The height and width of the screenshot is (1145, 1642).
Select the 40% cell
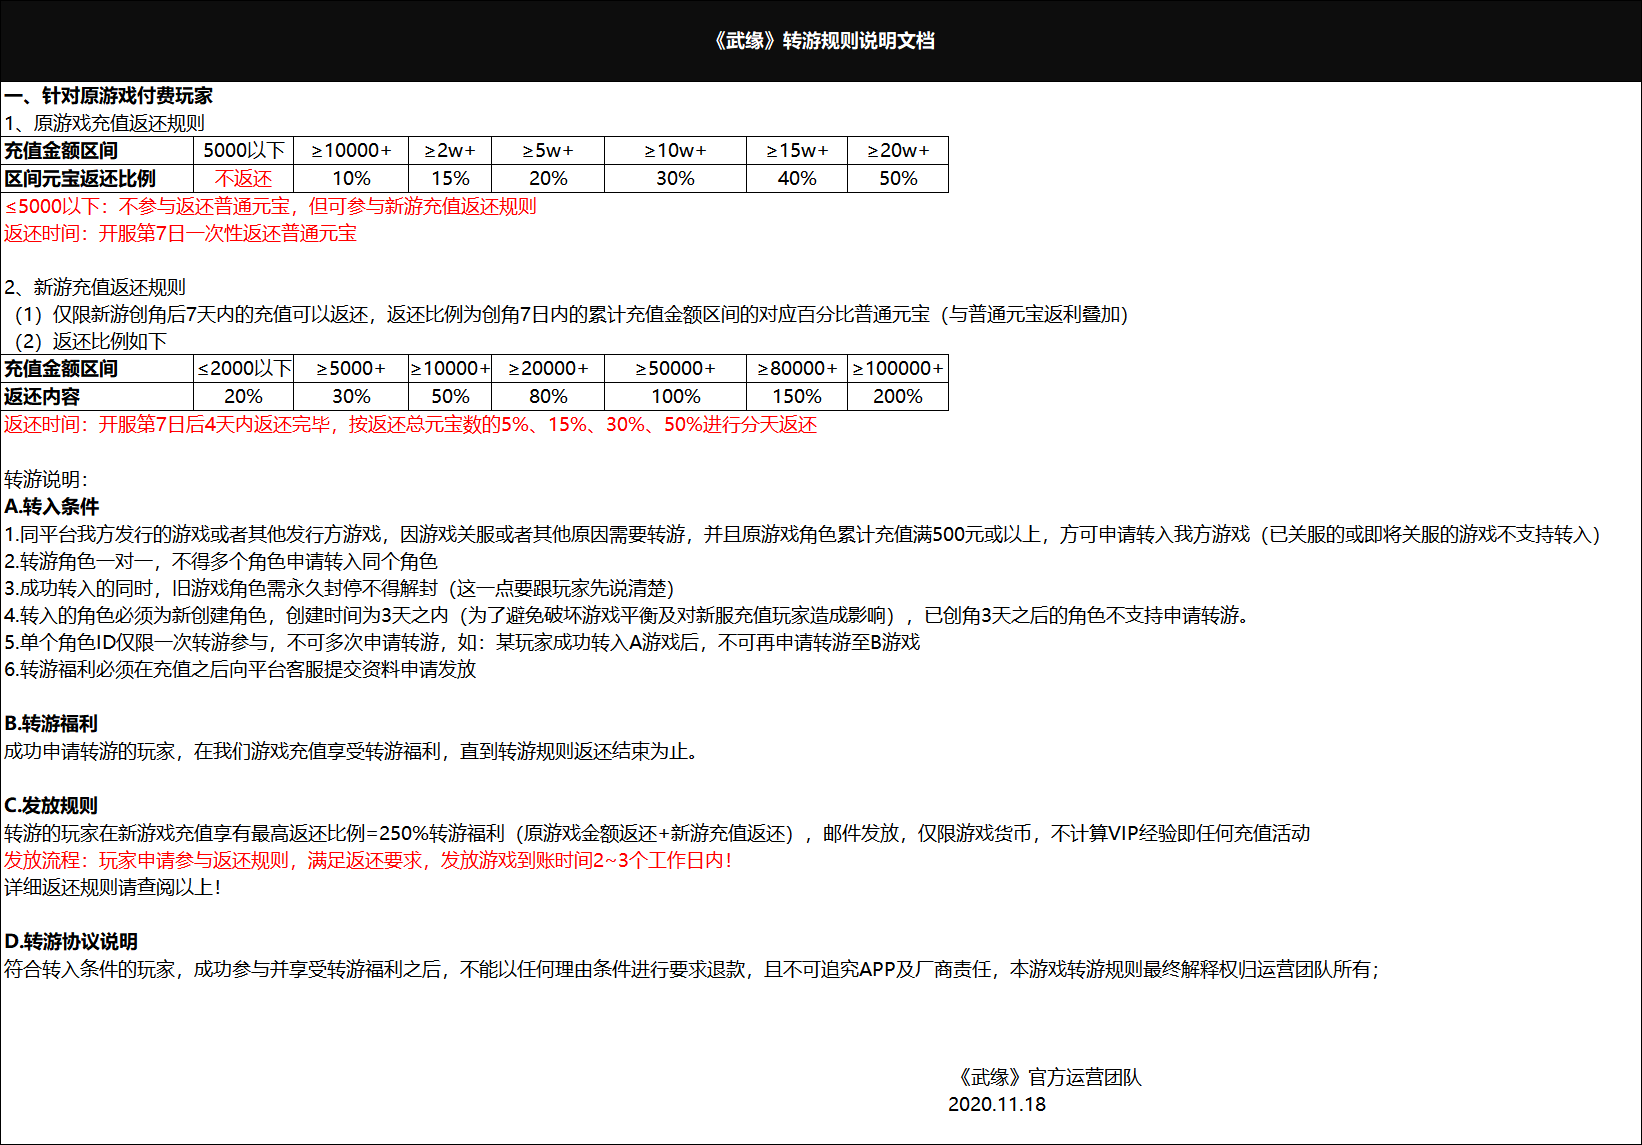point(797,178)
